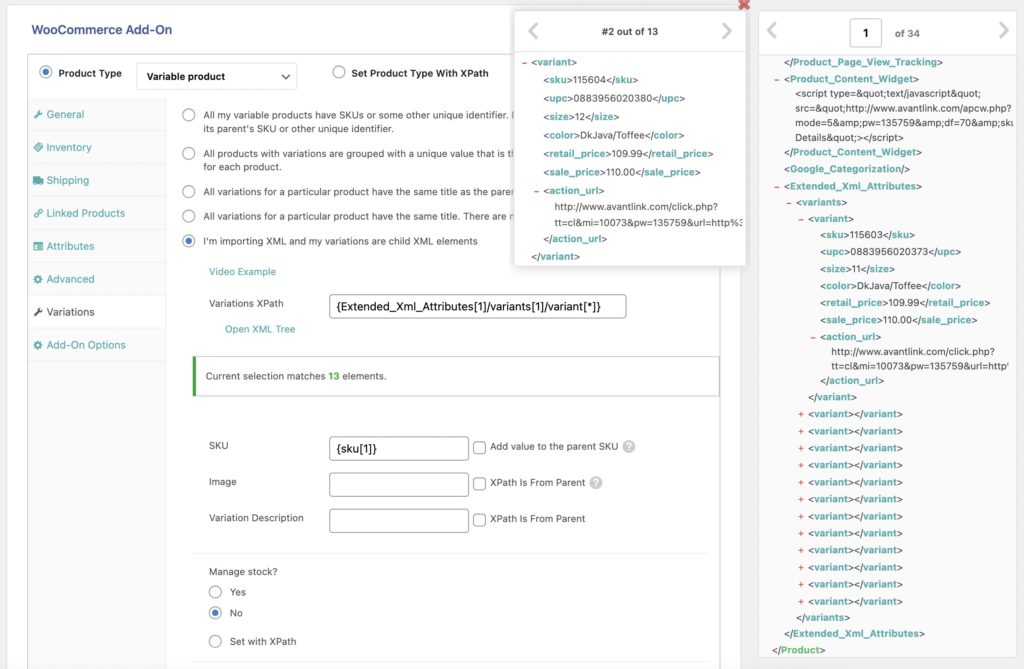This screenshot has height=669, width=1024.
Task: Open the Variable product dropdown
Action: 216,76
